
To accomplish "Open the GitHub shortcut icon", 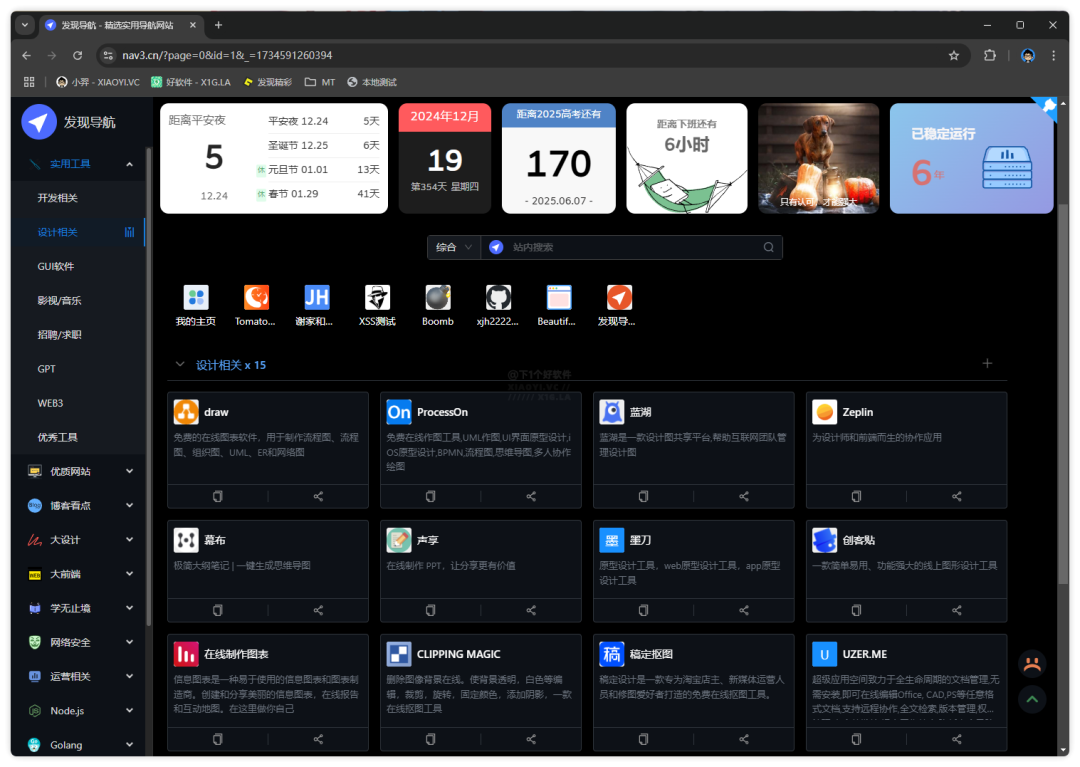I will (498, 297).
